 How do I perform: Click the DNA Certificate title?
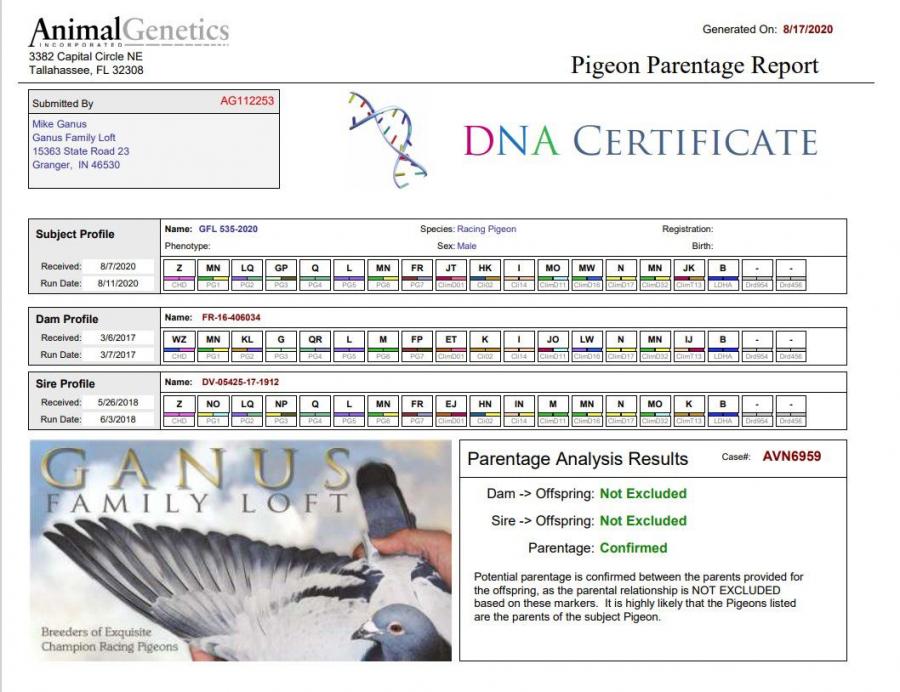click(x=641, y=141)
